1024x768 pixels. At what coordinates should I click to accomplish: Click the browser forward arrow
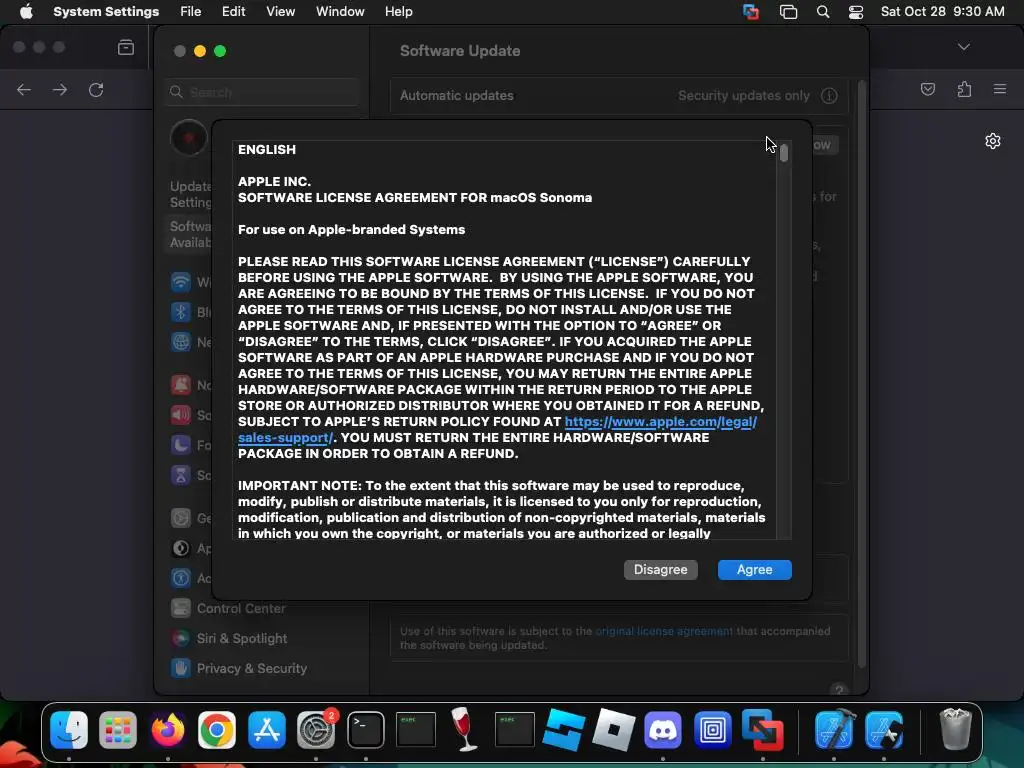point(60,89)
